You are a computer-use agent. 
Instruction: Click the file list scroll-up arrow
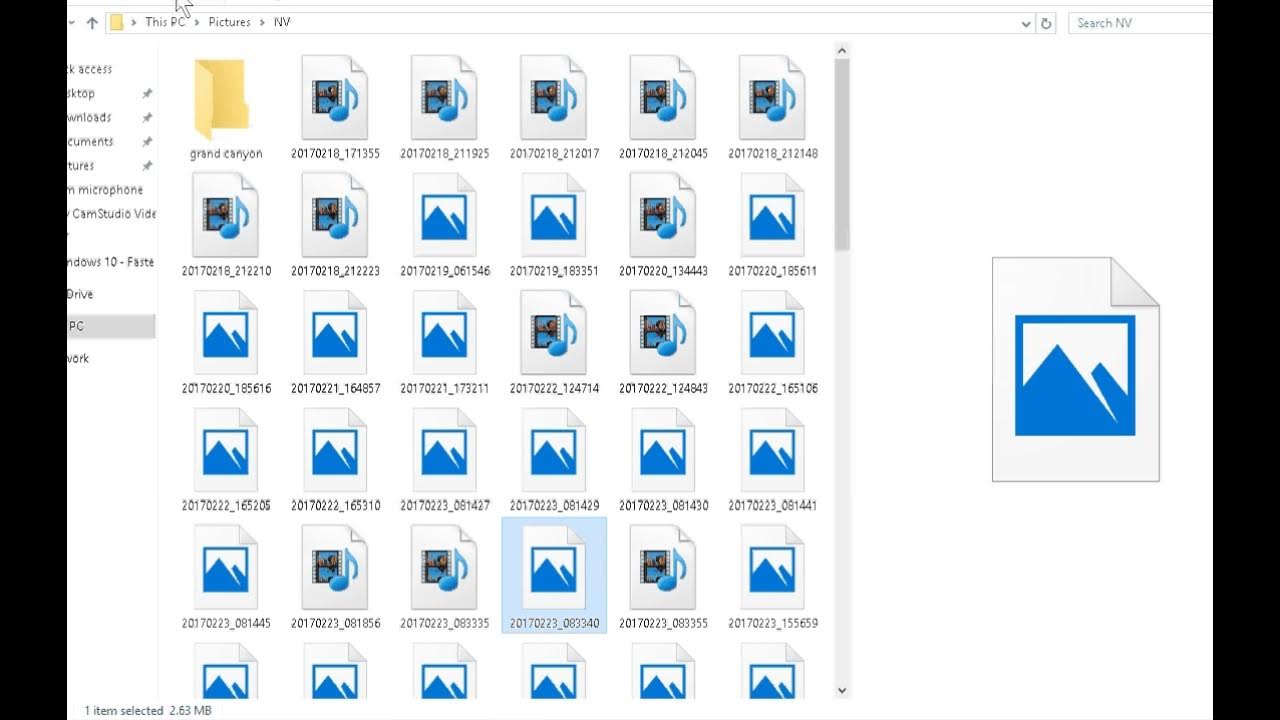coord(841,49)
